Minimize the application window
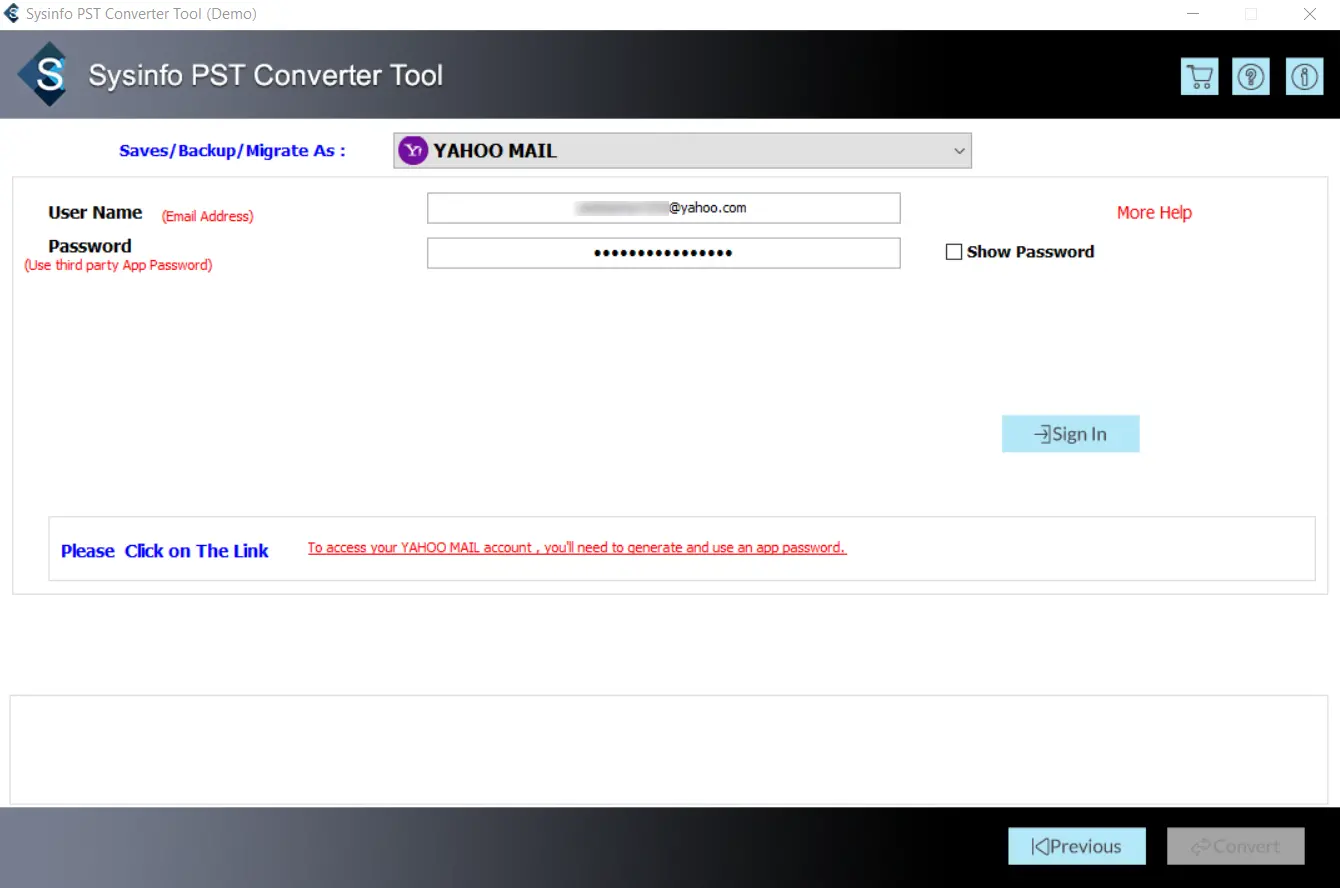This screenshot has width=1340, height=888. 1193,14
